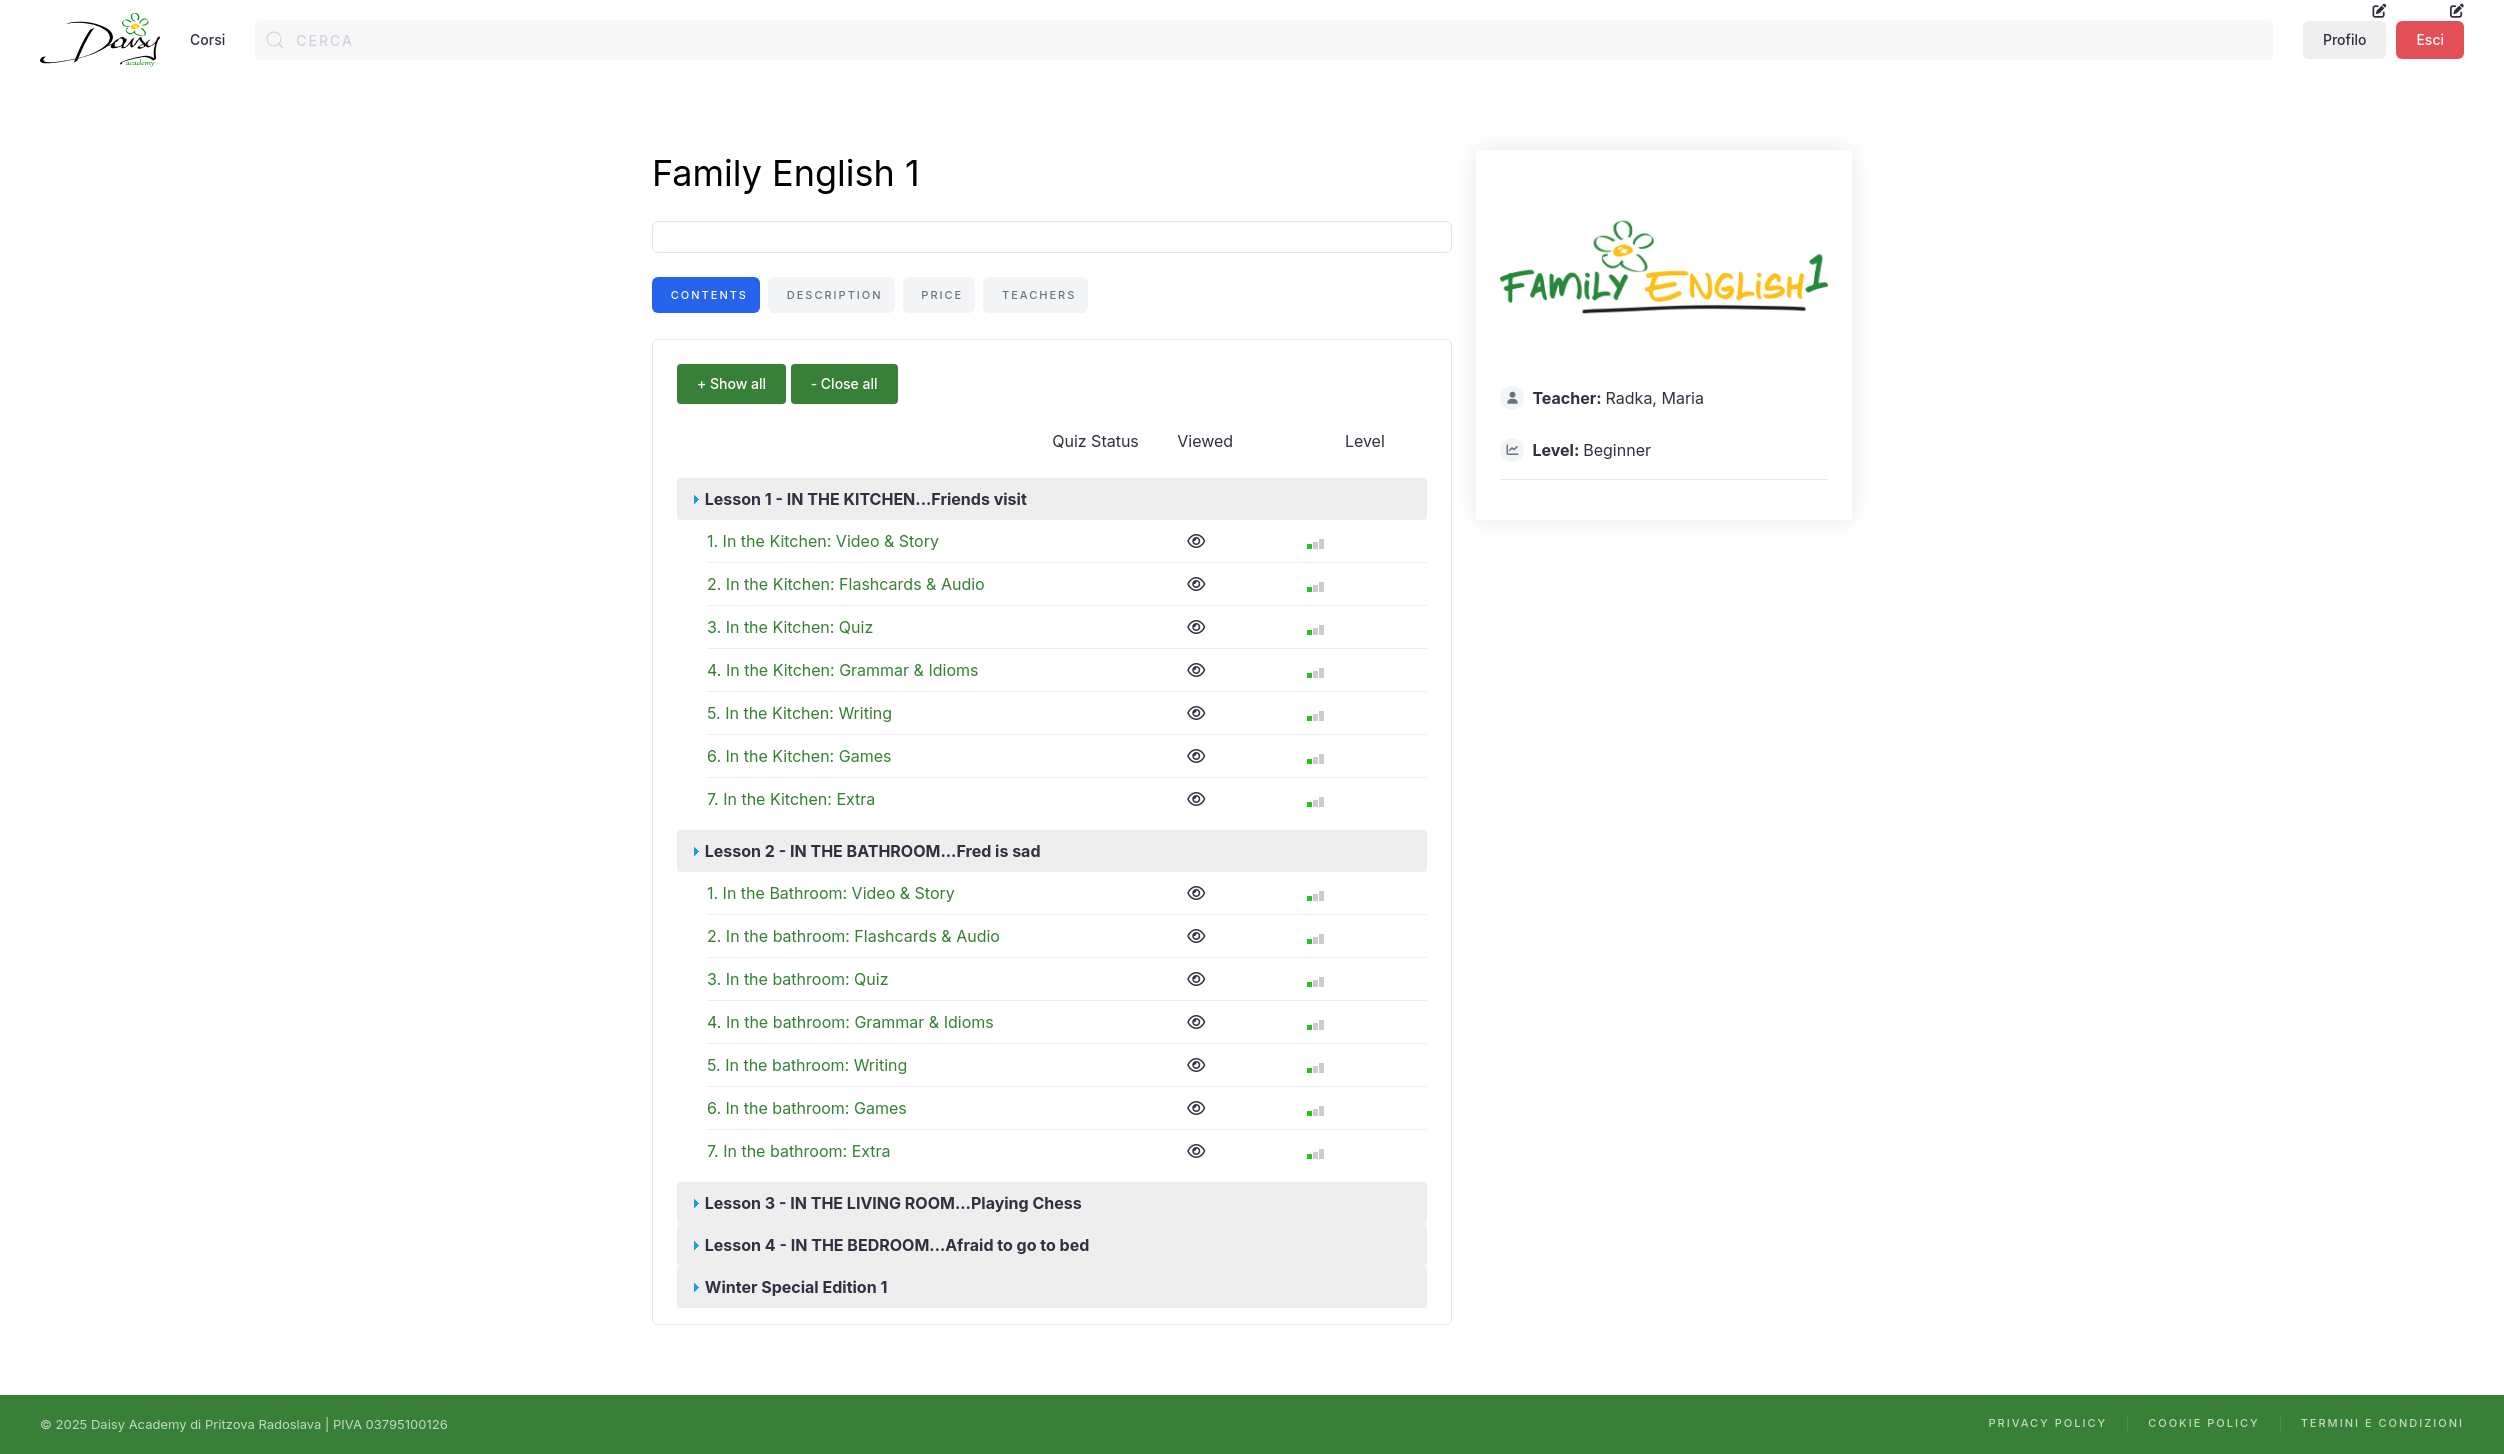This screenshot has width=2504, height=1454.
Task: Switch to the Description tab
Action: [833, 295]
